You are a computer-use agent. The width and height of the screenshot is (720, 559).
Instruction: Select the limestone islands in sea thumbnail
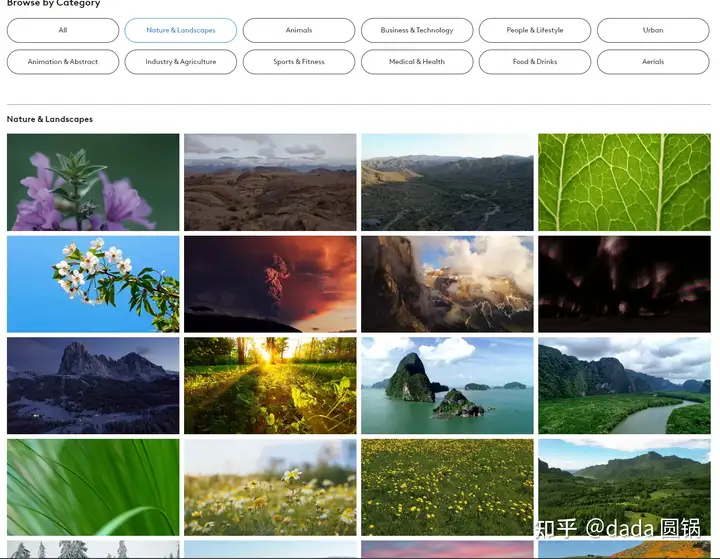447,386
